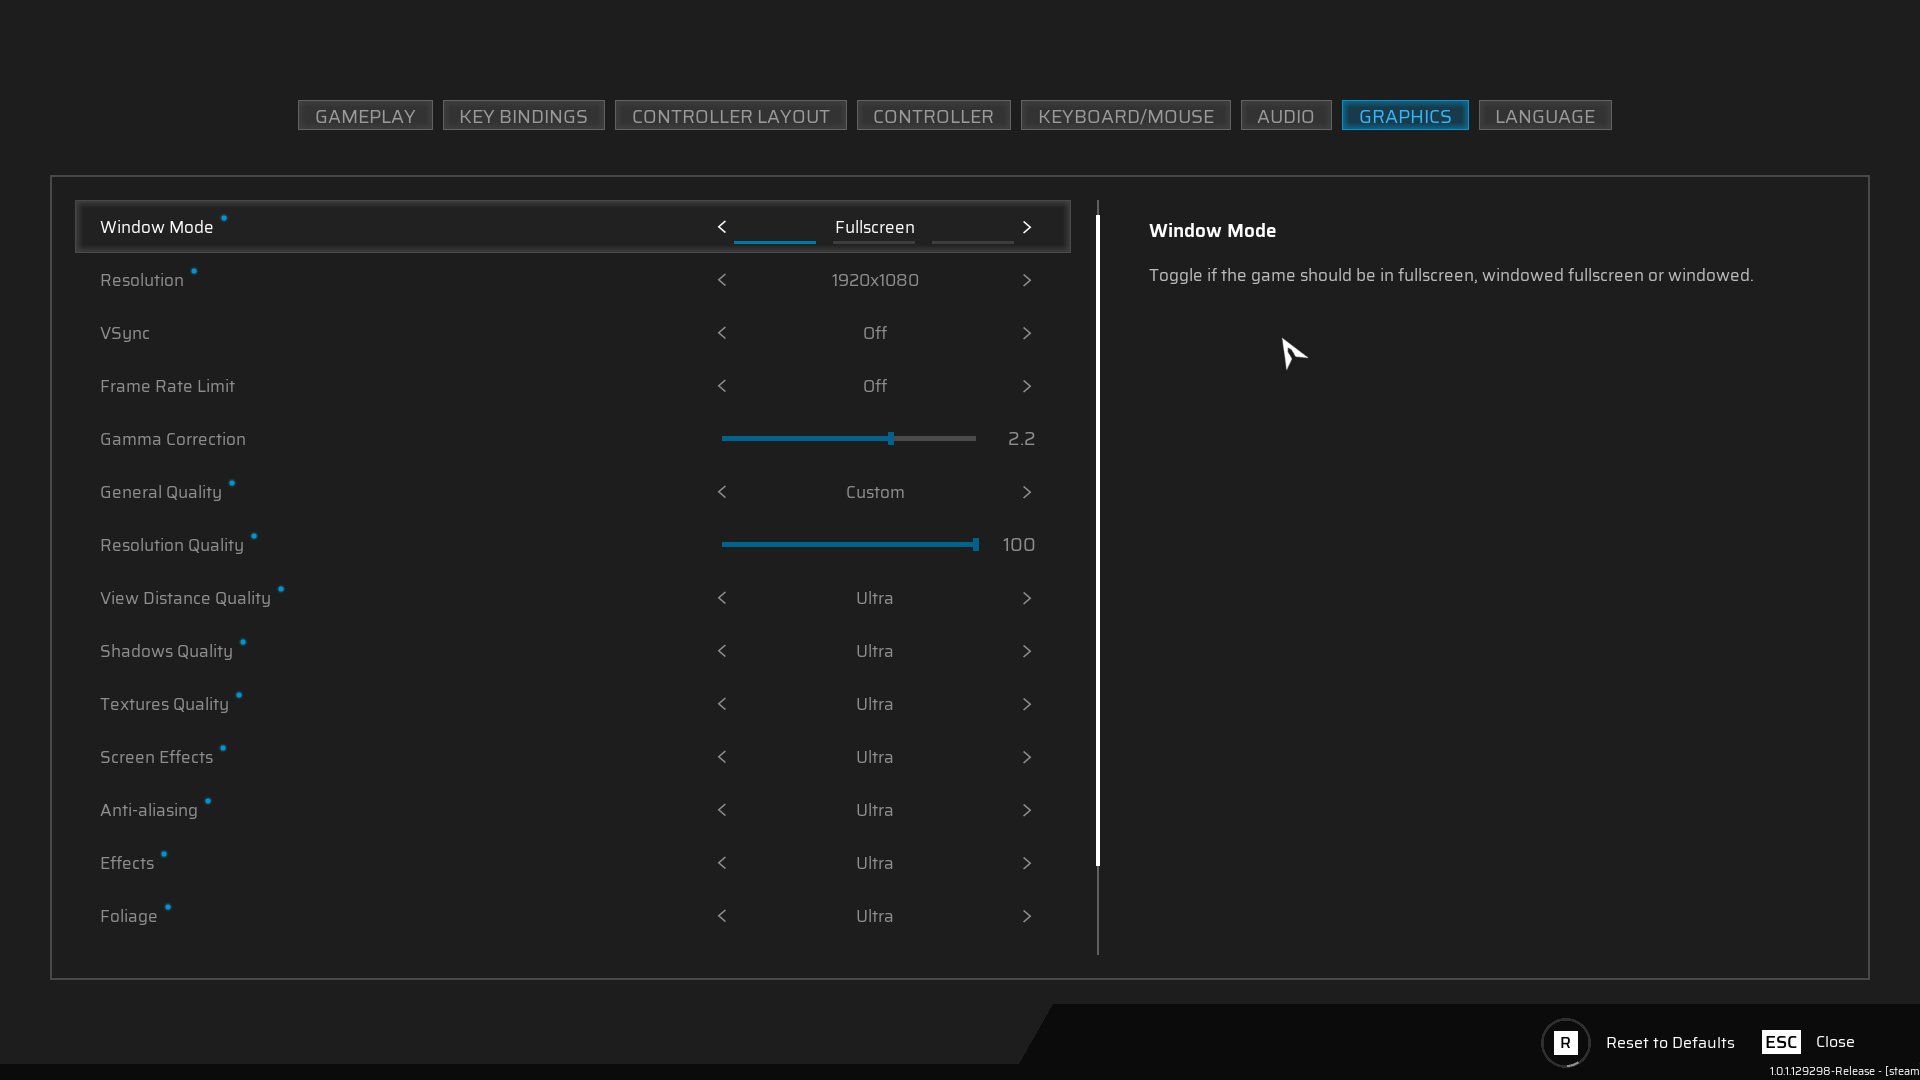This screenshot has width=1920, height=1080.
Task: Lower Textures Quality with left arrow
Action: pos(721,704)
